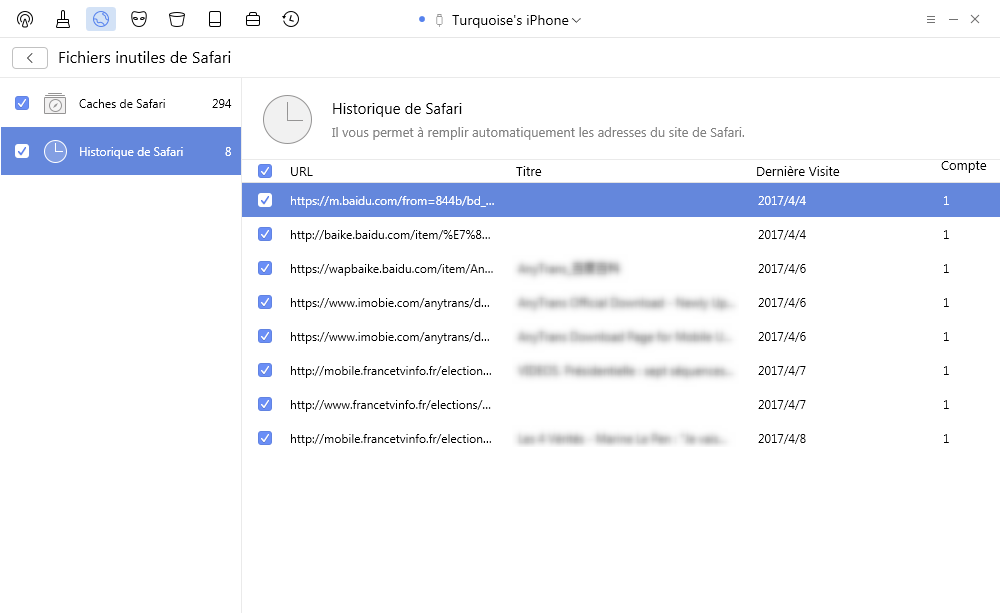Uncheck the first imobie.com row checkbox
The width and height of the screenshot is (1000, 613).
pyautogui.click(x=265, y=302)
